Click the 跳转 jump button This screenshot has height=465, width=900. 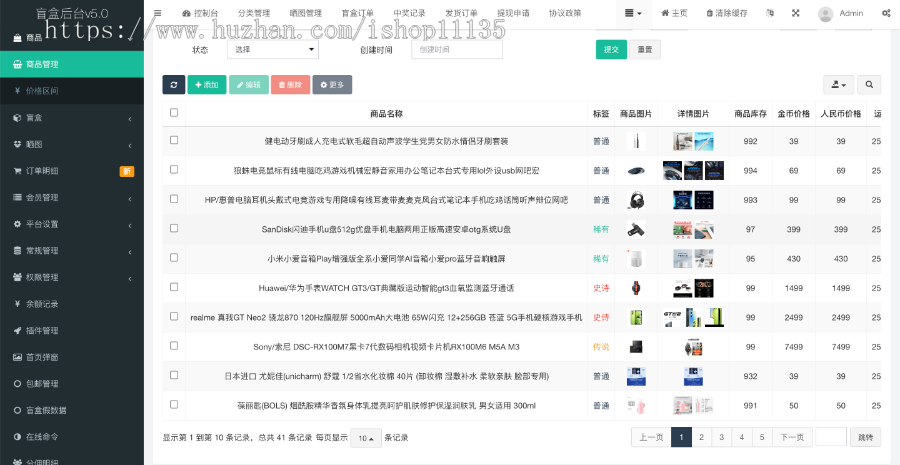[865, 437]
